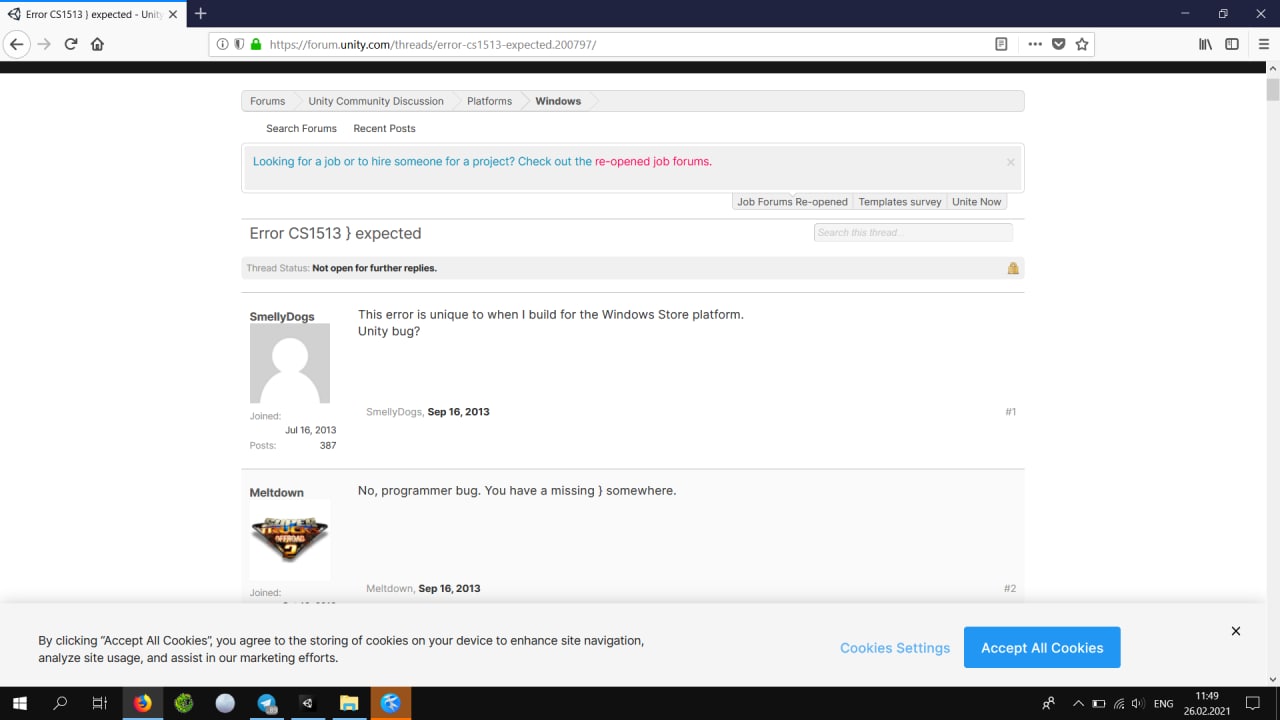Click SmellyDogs post count 387
The height and width of the screenshot is (720, 1280).
tap(328, 446)
